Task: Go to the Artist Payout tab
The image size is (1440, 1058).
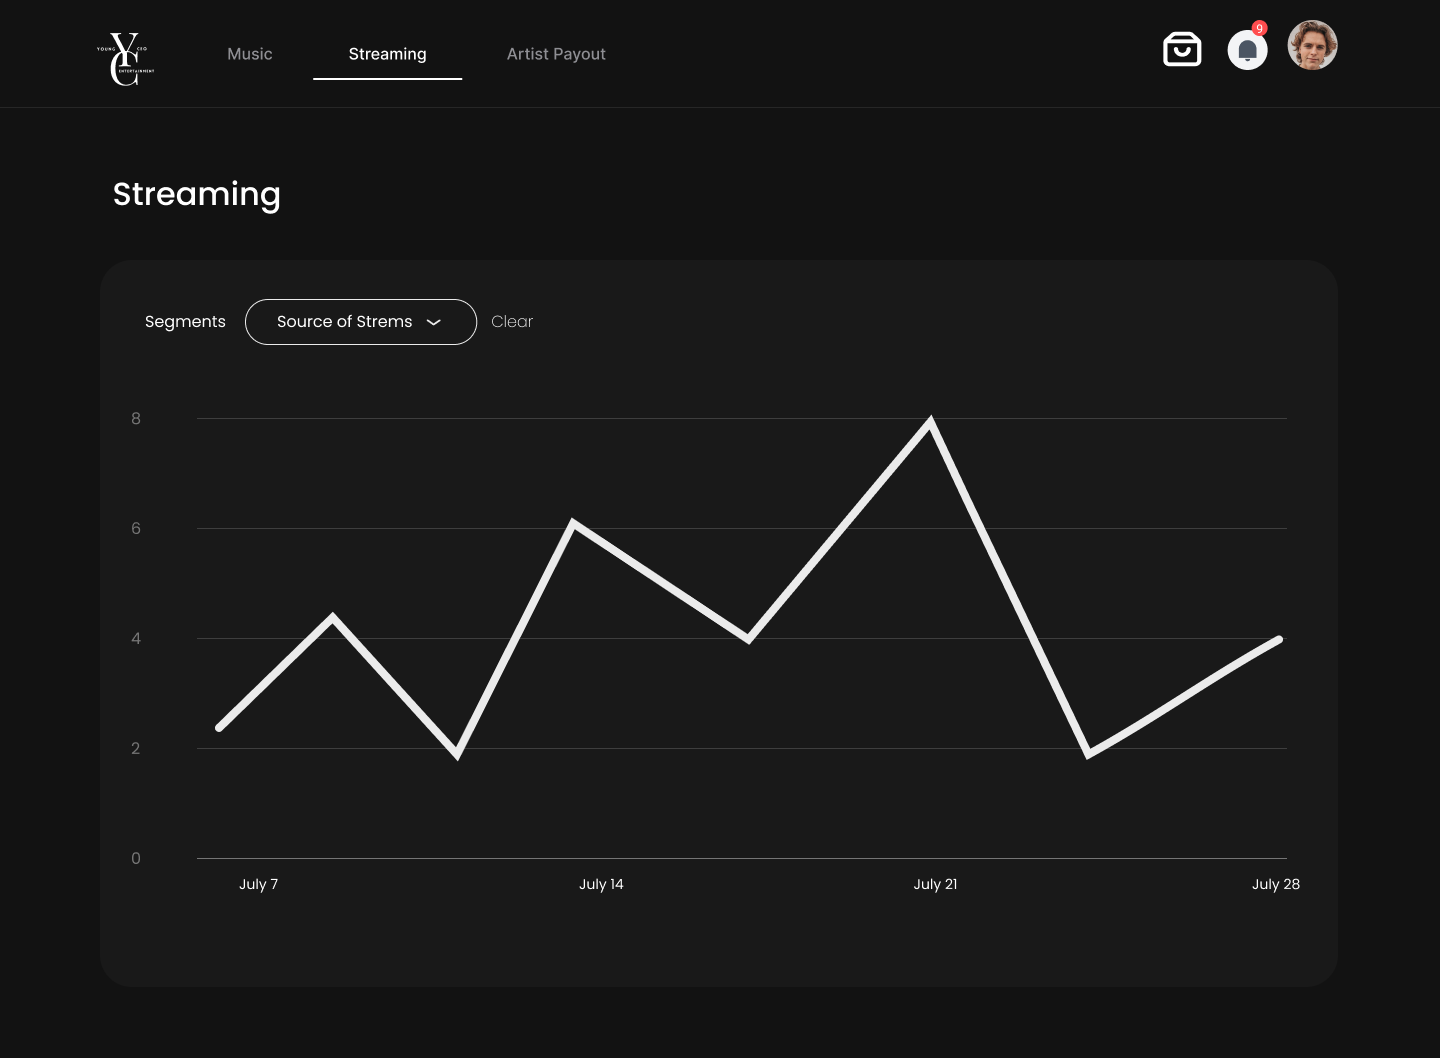Action: (x=556, y=54)
